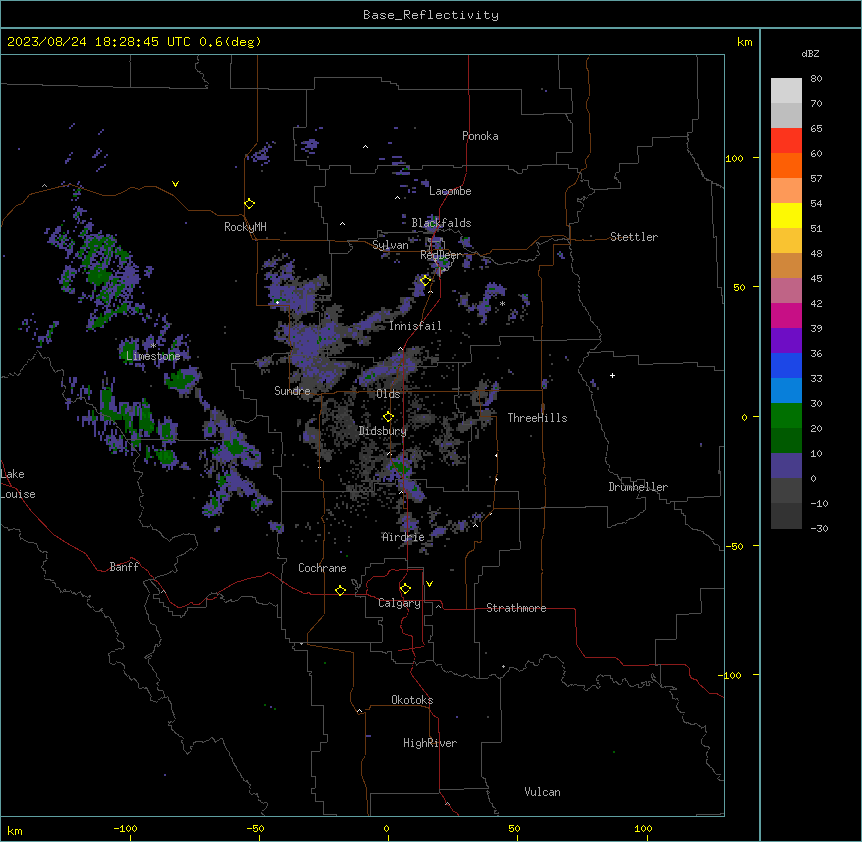Screen dimensions: 862x842
Task: Click the 45 value in dBZ legend
Action: (816, 279)
